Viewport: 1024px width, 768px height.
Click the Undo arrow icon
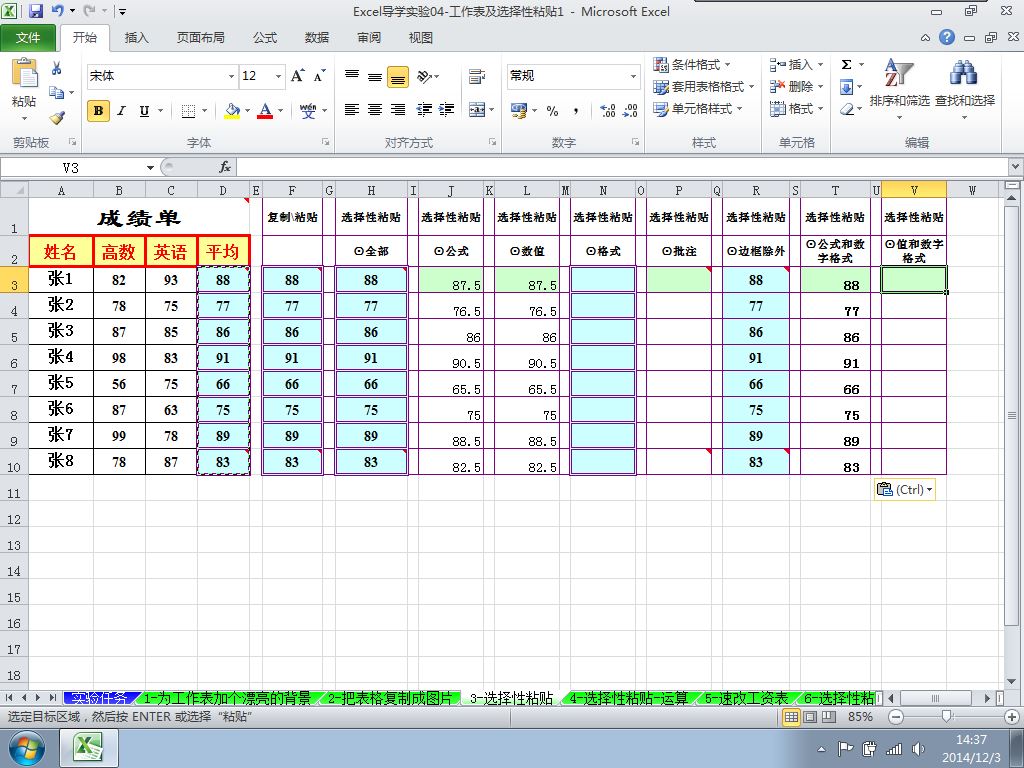pos(57,11)
